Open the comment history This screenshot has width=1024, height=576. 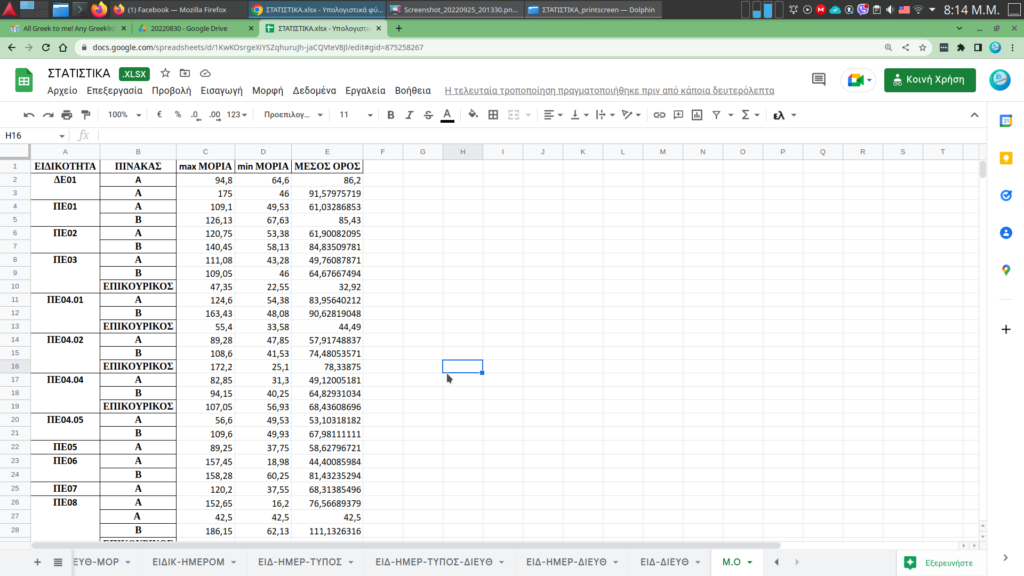pos(818,80)
